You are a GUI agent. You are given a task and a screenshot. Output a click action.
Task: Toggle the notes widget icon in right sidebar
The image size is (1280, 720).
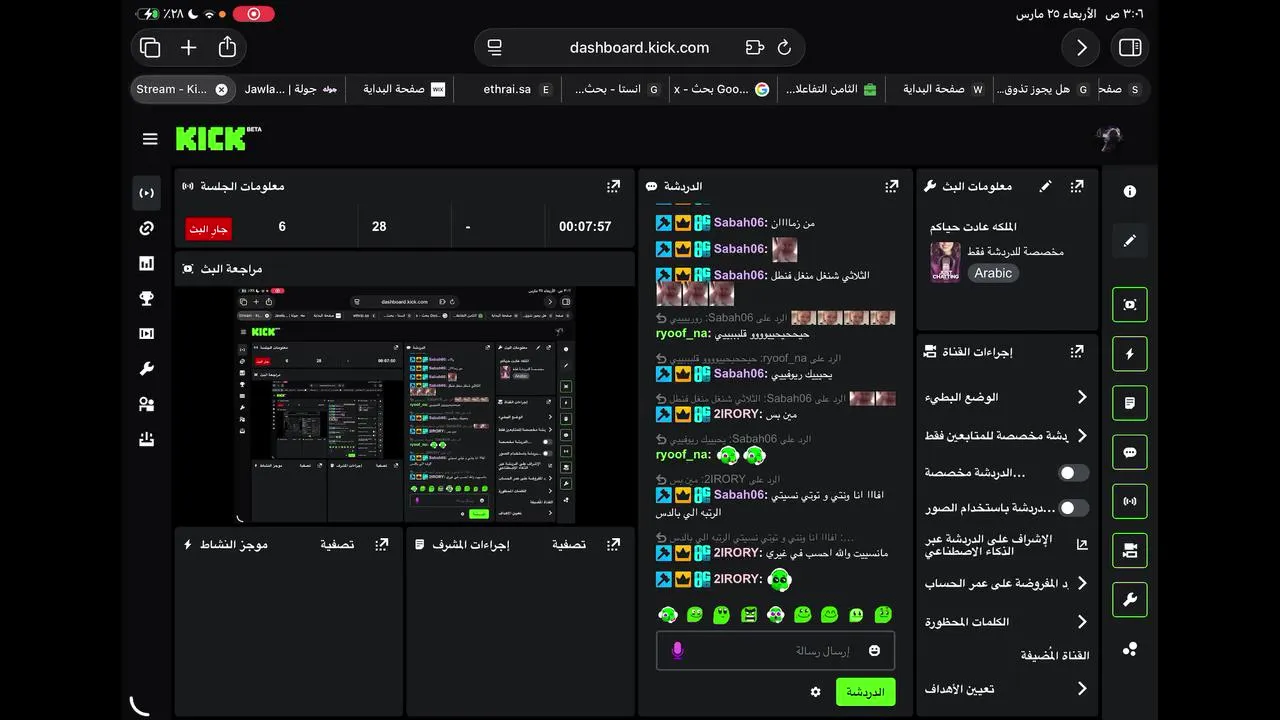click(1130, 403)
